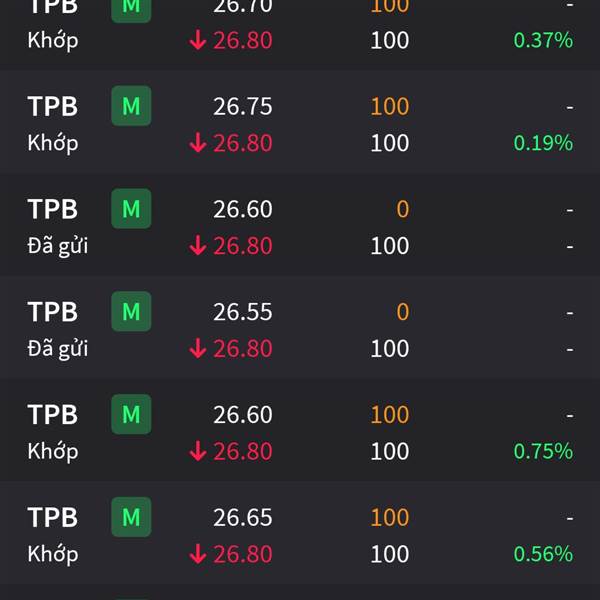Tap the Khớp status of the 26.75 order
Image resolution: width=600 pixels, height=600 pixels.
[x=53, y=143]
